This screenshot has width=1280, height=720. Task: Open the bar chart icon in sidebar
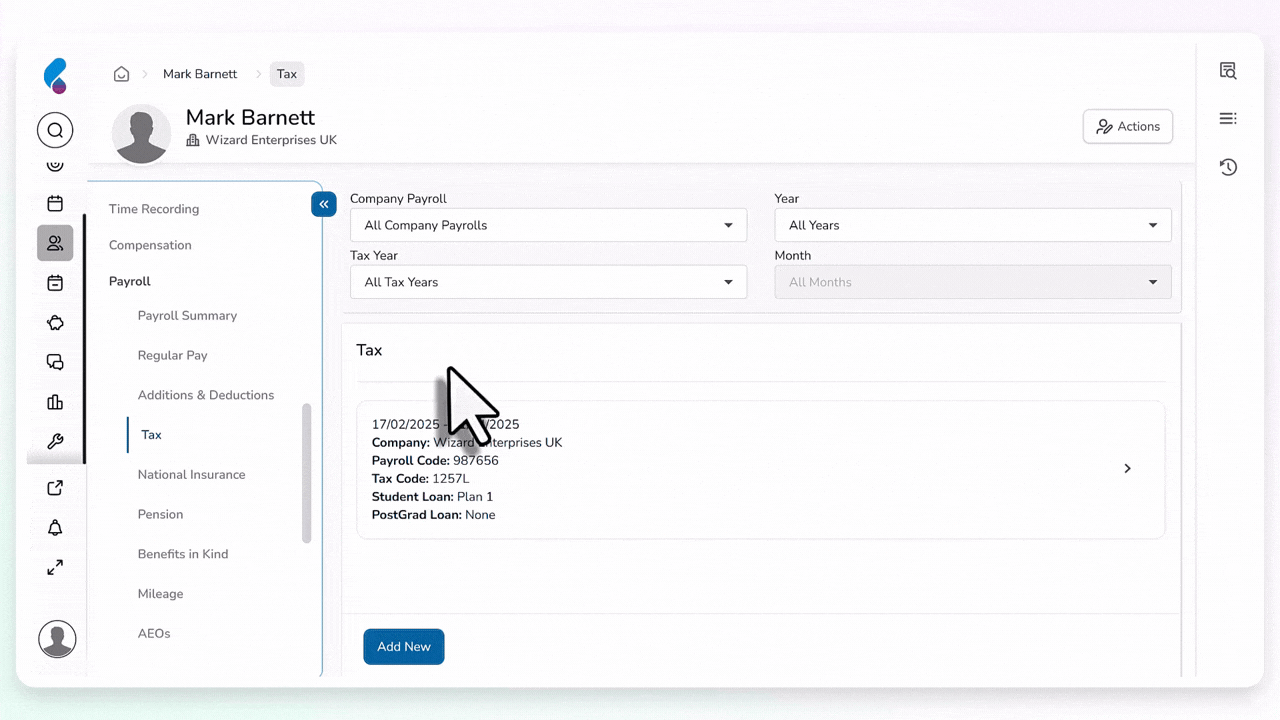tap(55, 402)
